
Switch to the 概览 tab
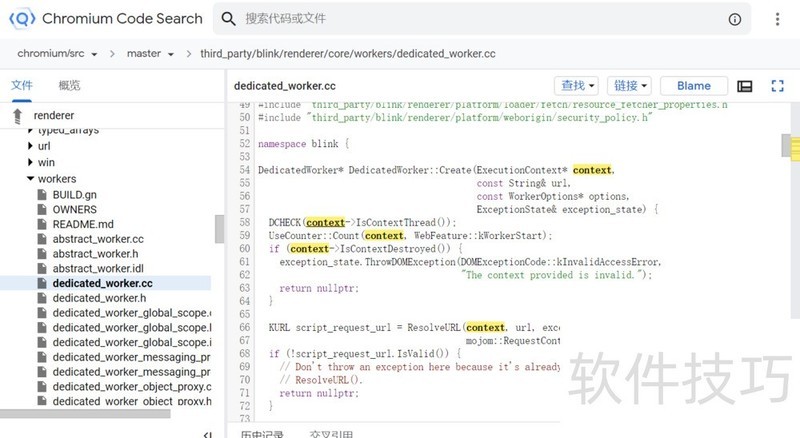click(x=69, y=86)
